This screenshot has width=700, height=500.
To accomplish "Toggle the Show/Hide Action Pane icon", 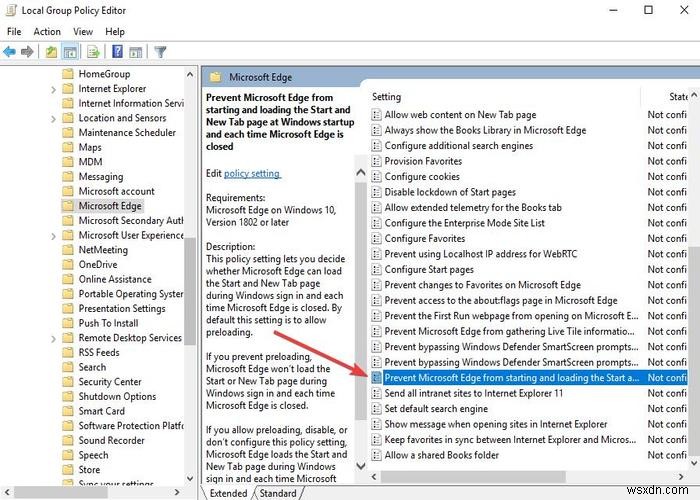I will click(136, 52).
